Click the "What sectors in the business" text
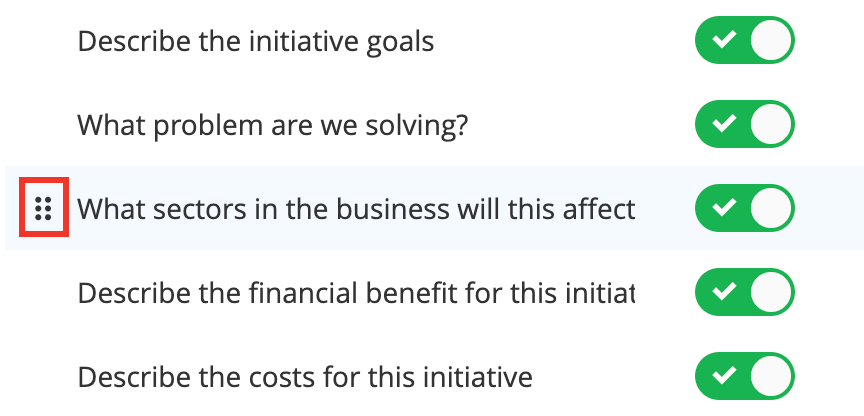This screenshot has height=416, width=864. click(356, 209)
